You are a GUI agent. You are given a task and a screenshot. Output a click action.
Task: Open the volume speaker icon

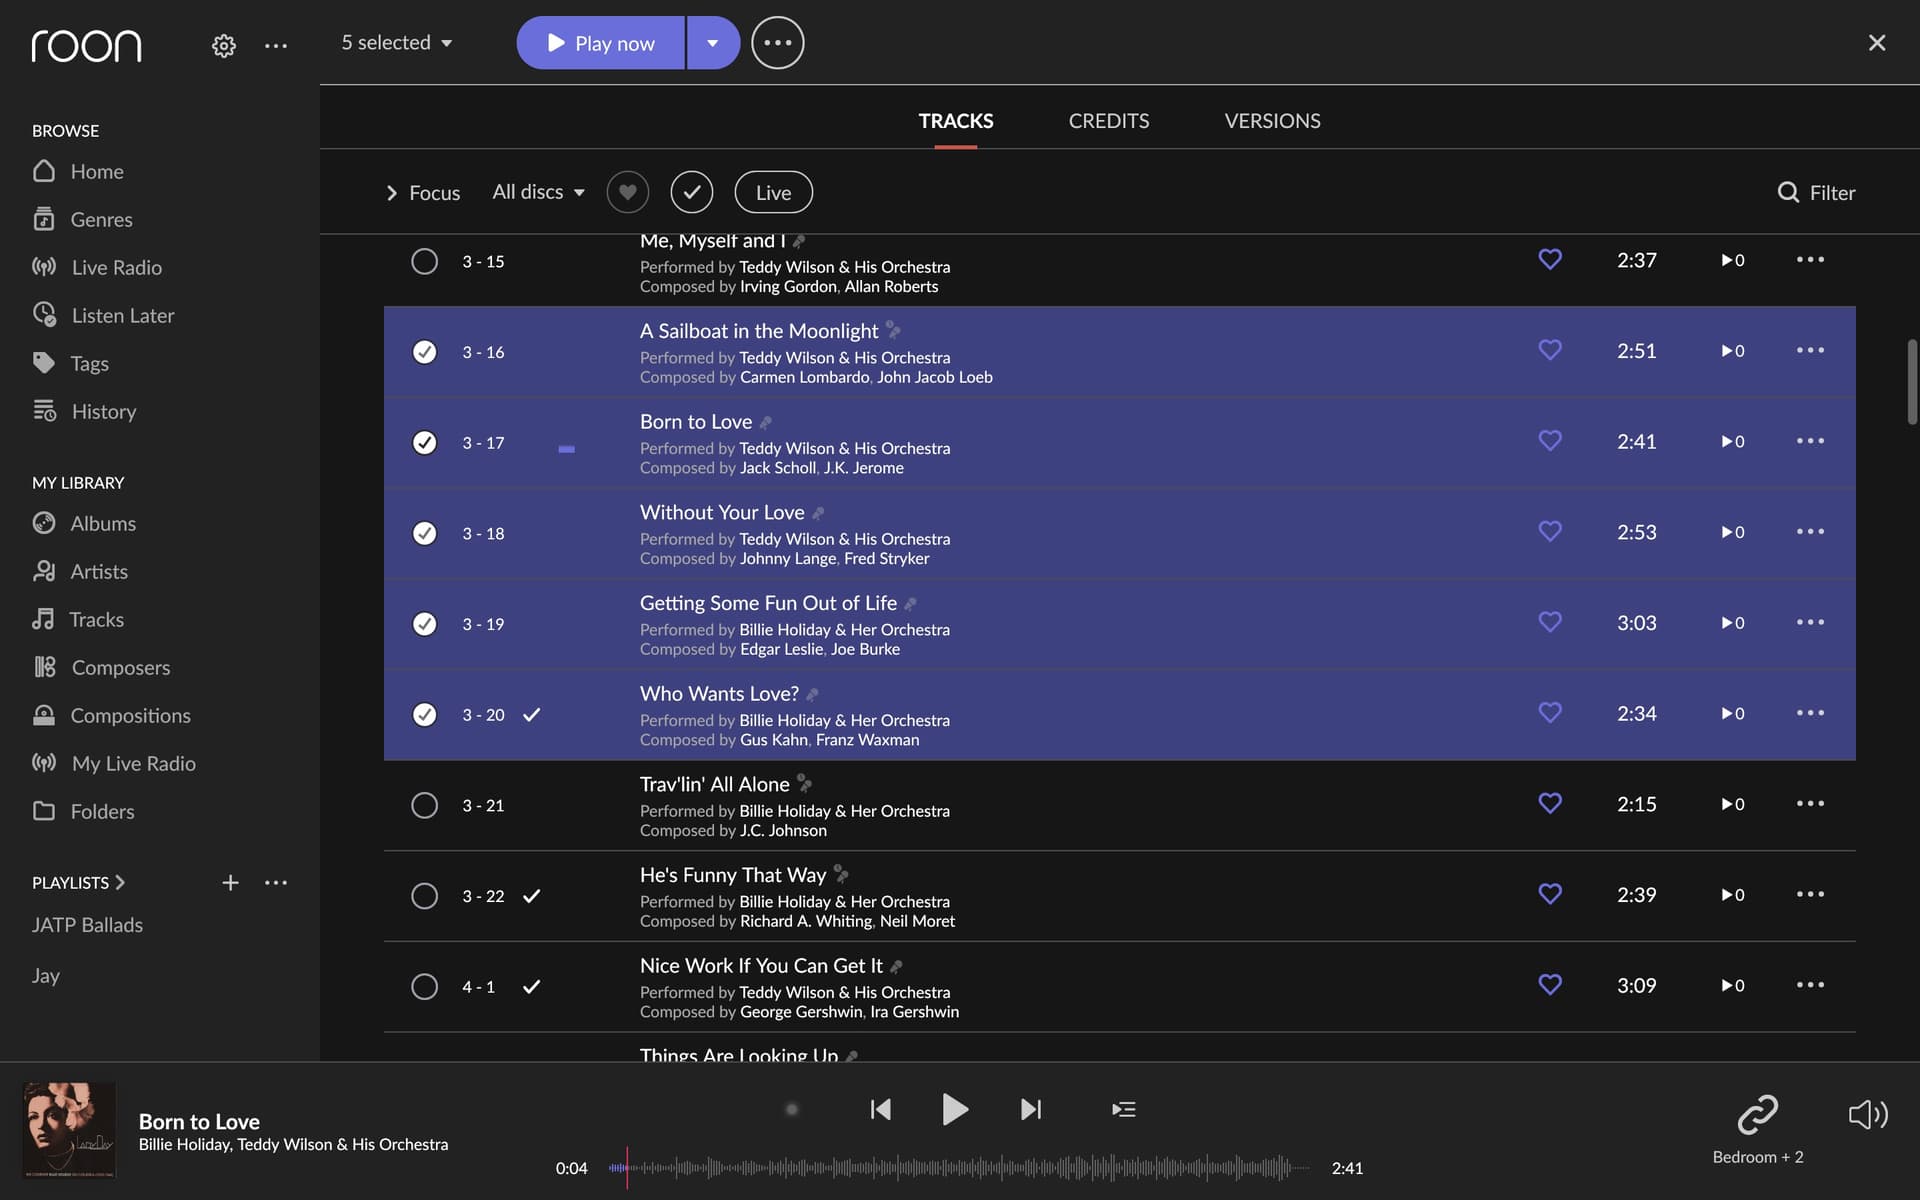click(x=1868, y=1114)
